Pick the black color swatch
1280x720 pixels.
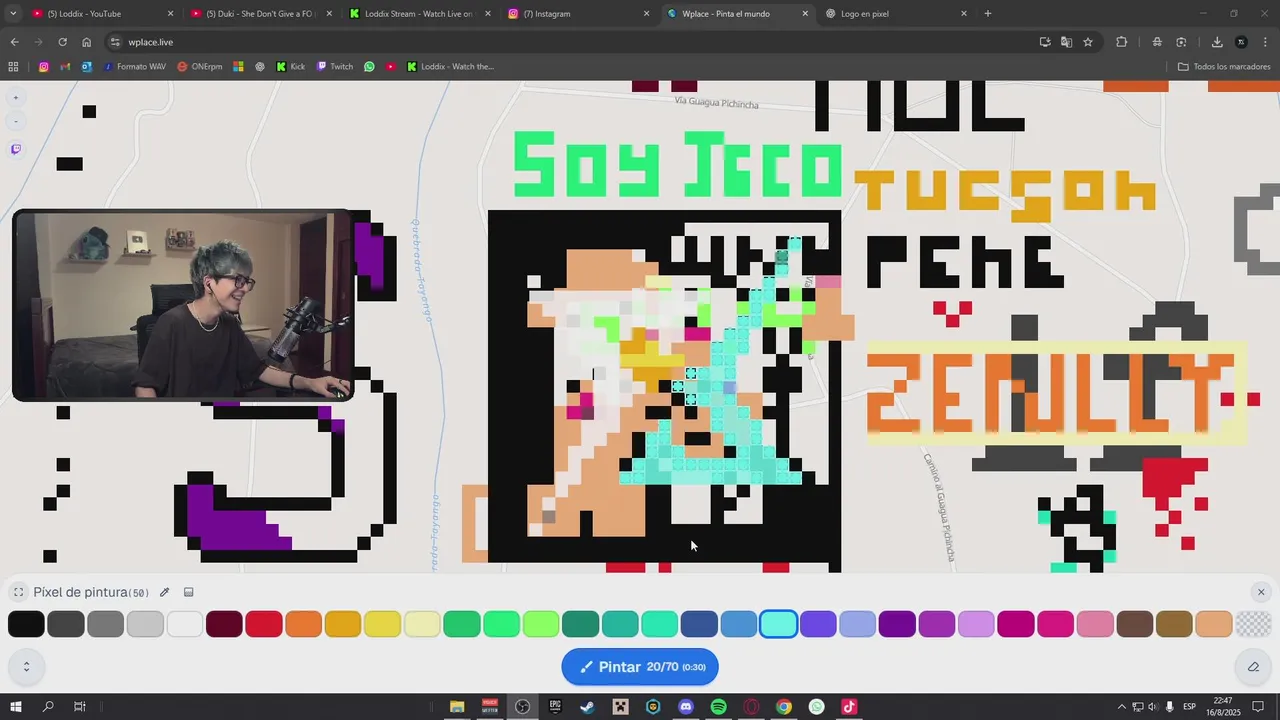[x=26, y=624]
